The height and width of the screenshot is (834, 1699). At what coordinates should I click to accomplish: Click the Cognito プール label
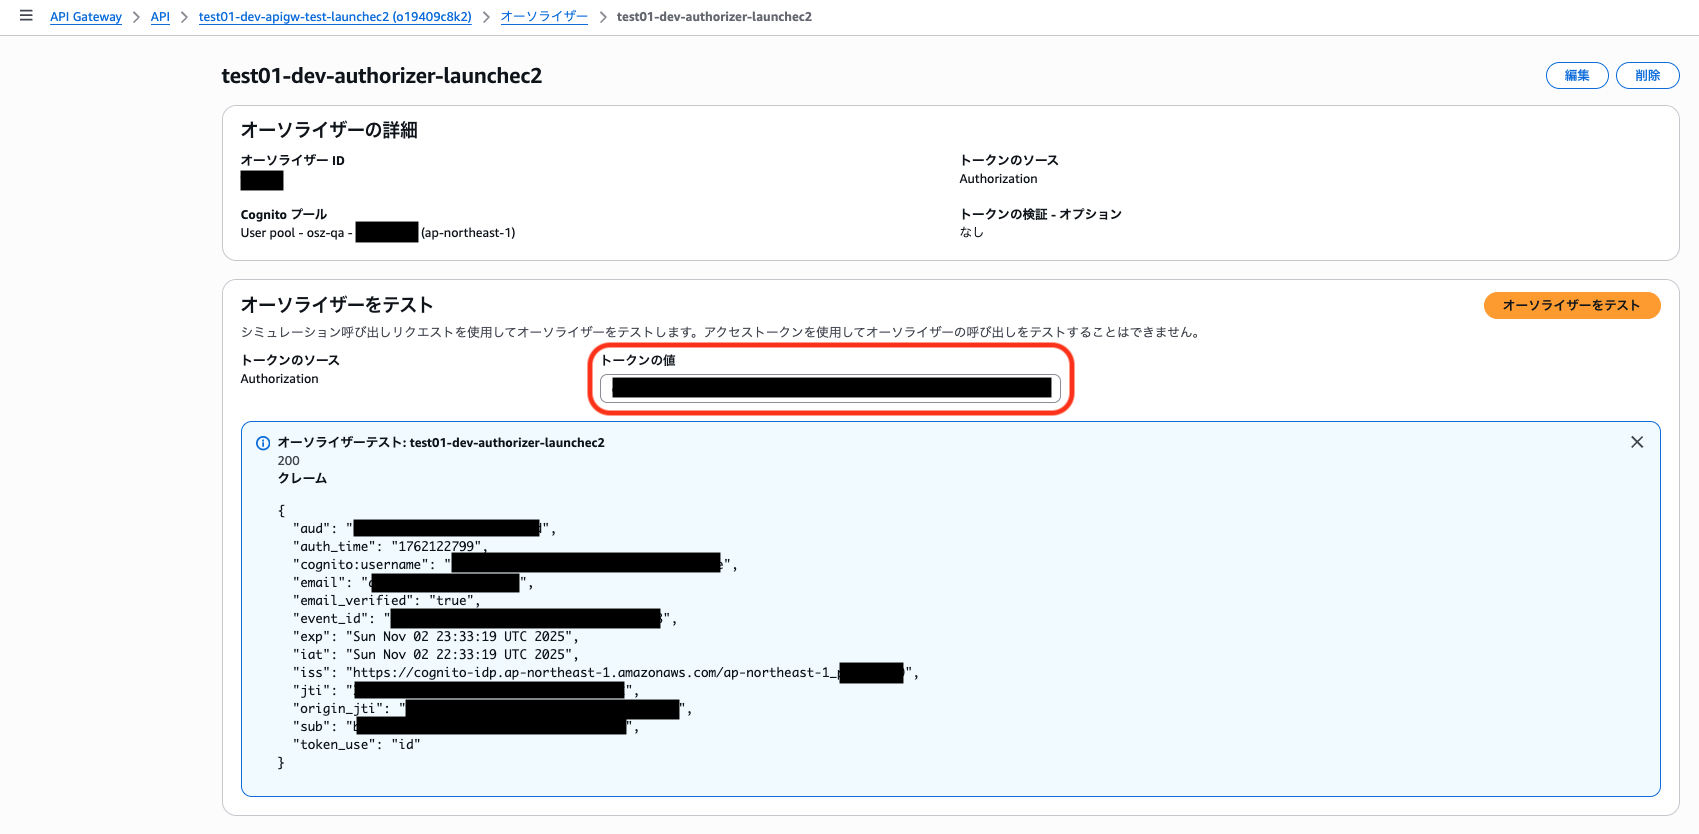(x=283, y=214)
